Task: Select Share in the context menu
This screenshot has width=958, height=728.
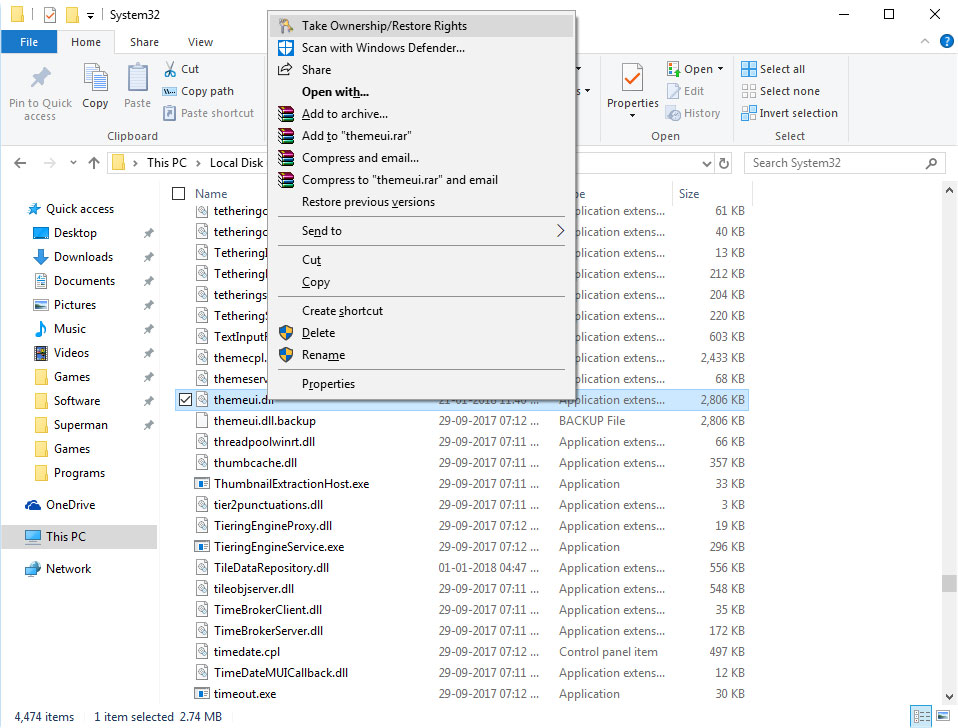Action: [x=421, y=70]
